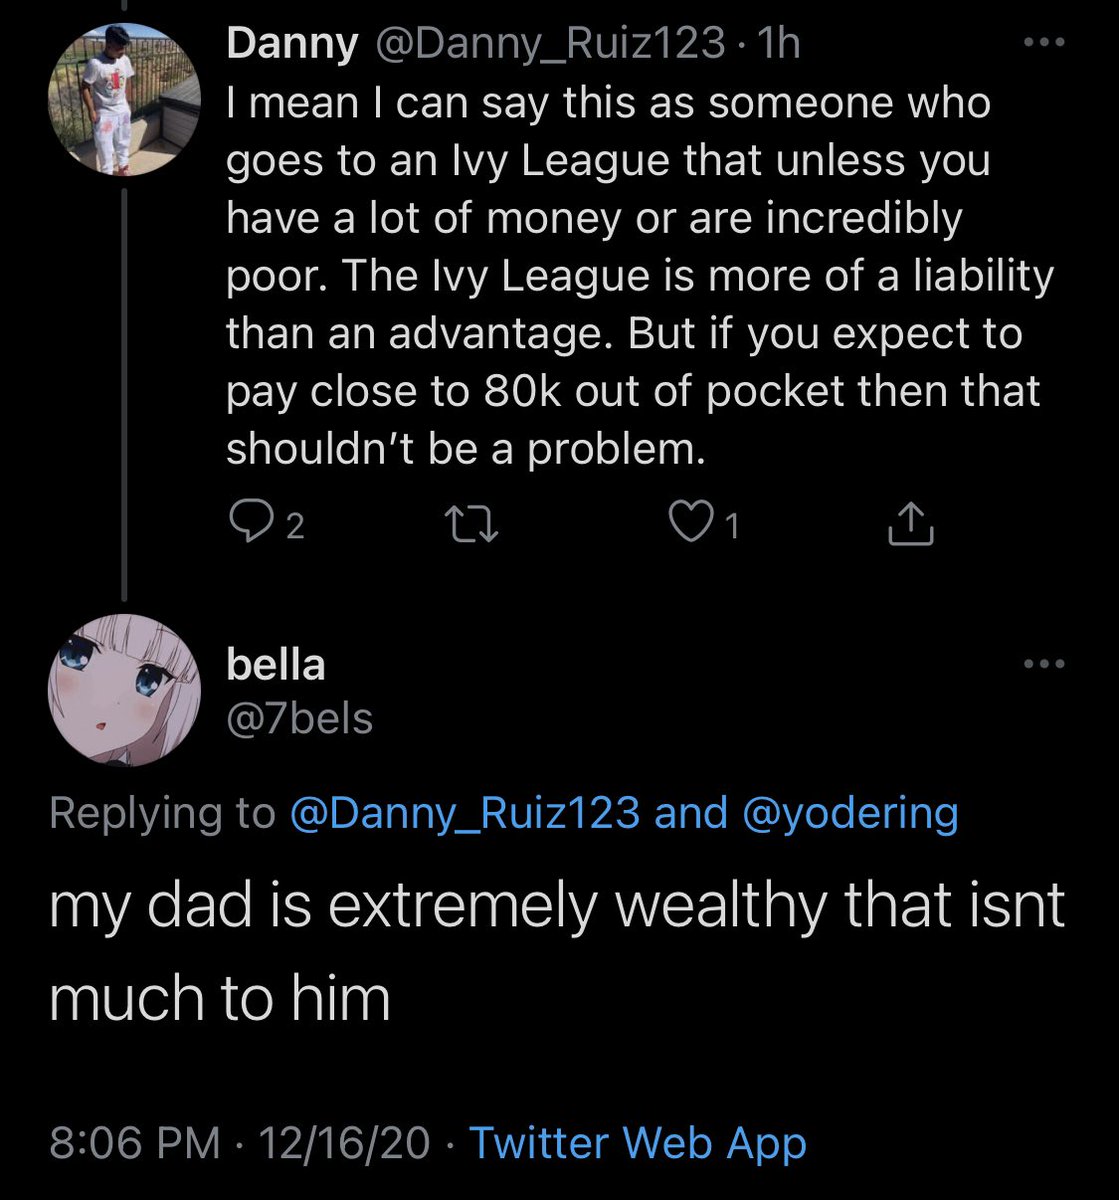Open Danny's profile picture

tap(124, 100)
